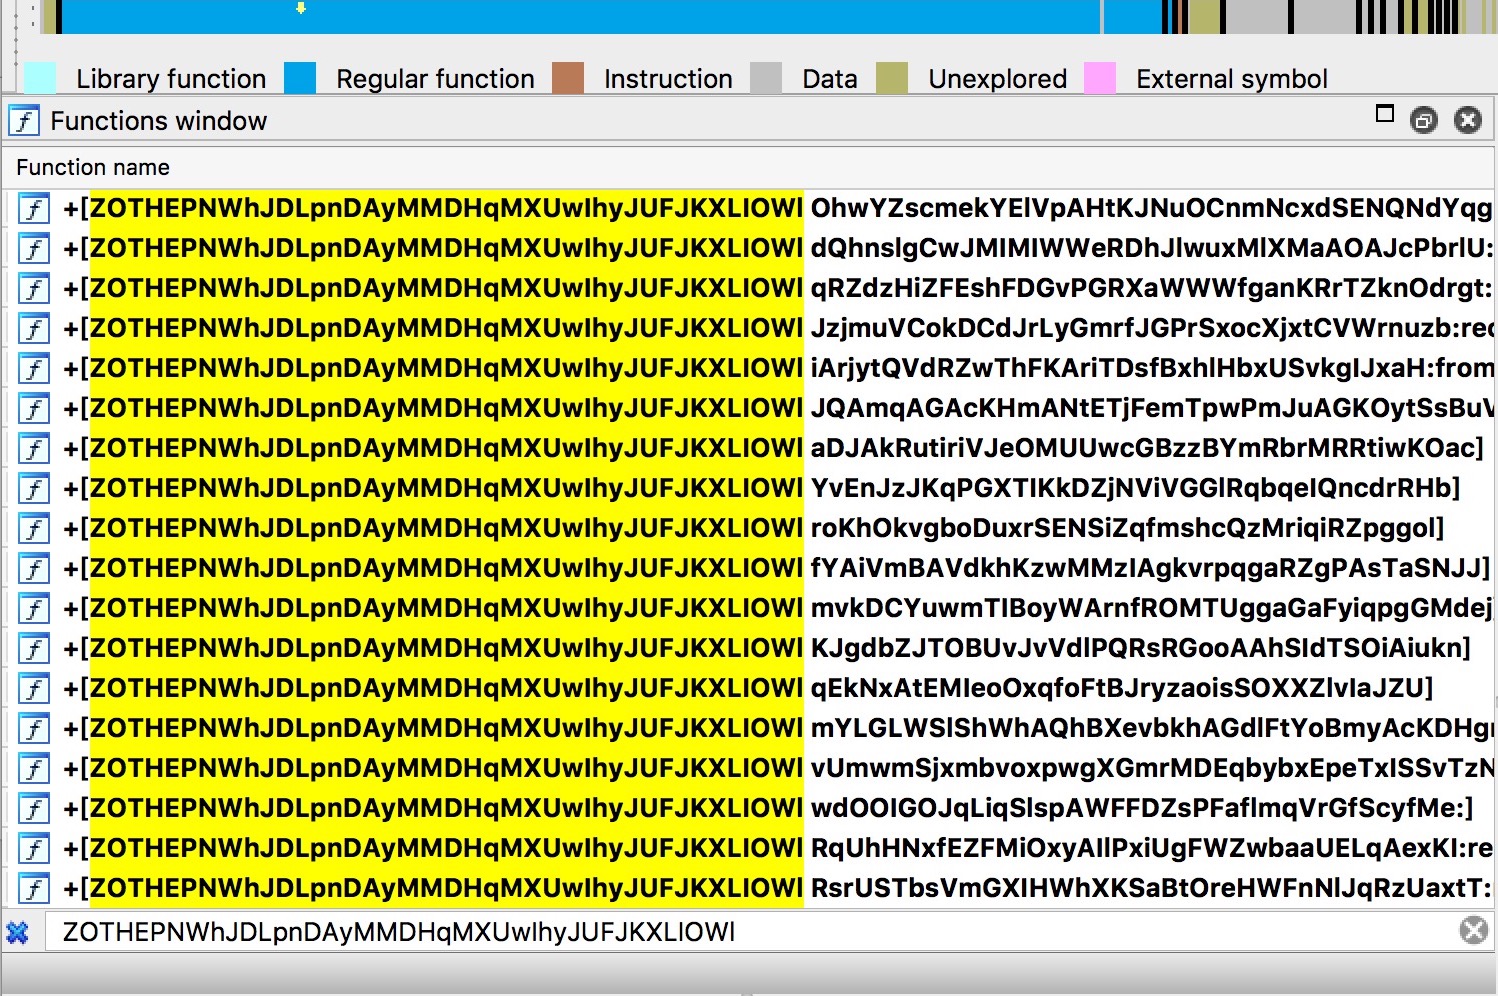Click the Data legend label
Viewport: 1498px width, 996px height.
pos(830,79)
